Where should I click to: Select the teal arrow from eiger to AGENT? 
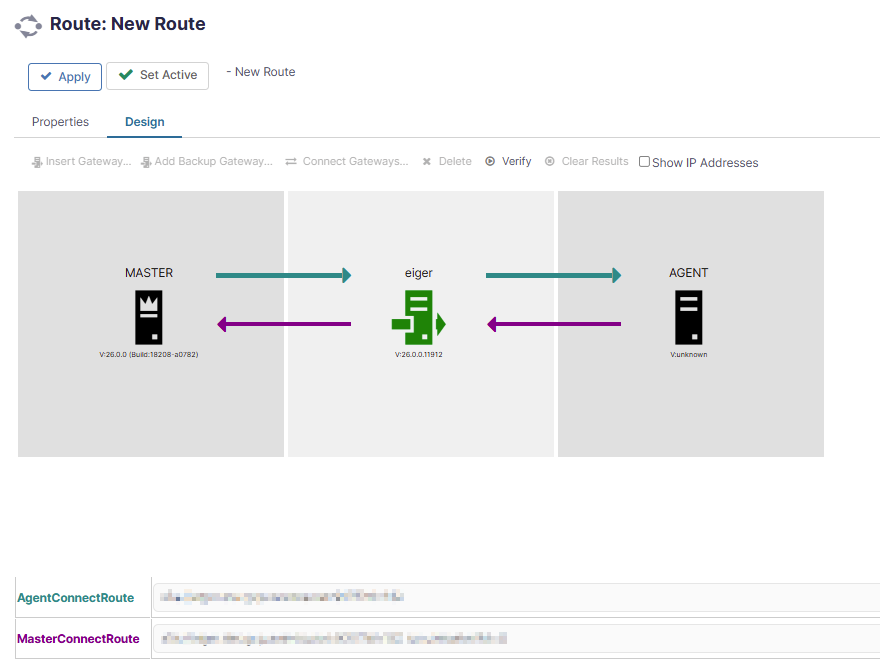[553, 275]
